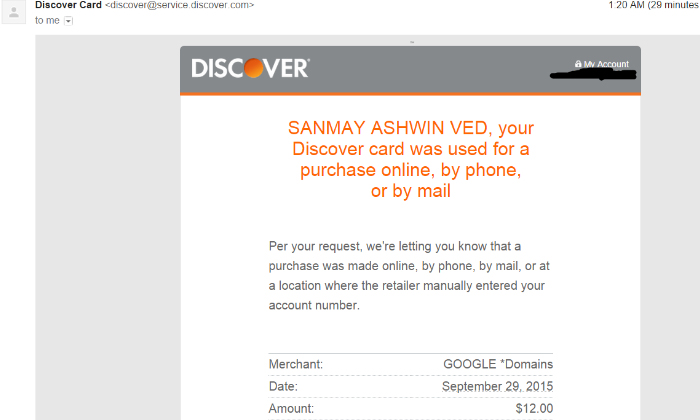Click the Discover logo in the banner
Viewport: 700px width, 420px height.
coord(250,68)
